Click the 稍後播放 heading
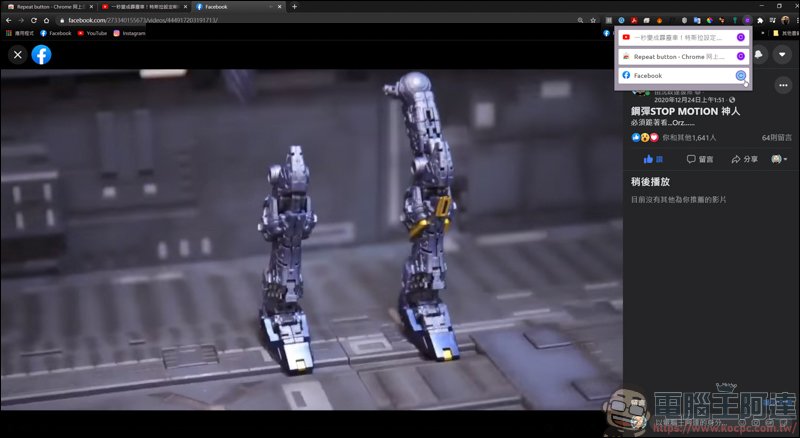 pyautogui.click(x=650, y=182)
